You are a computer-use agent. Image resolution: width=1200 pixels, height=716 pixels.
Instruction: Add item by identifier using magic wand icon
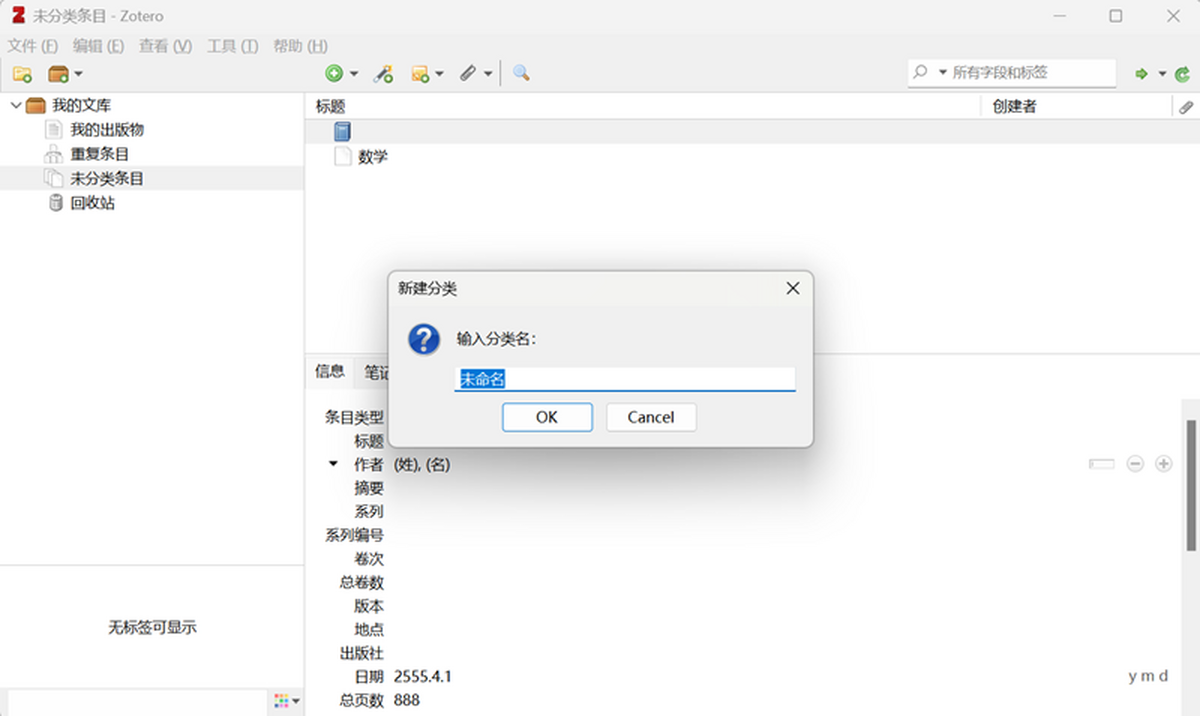point(384,73)
